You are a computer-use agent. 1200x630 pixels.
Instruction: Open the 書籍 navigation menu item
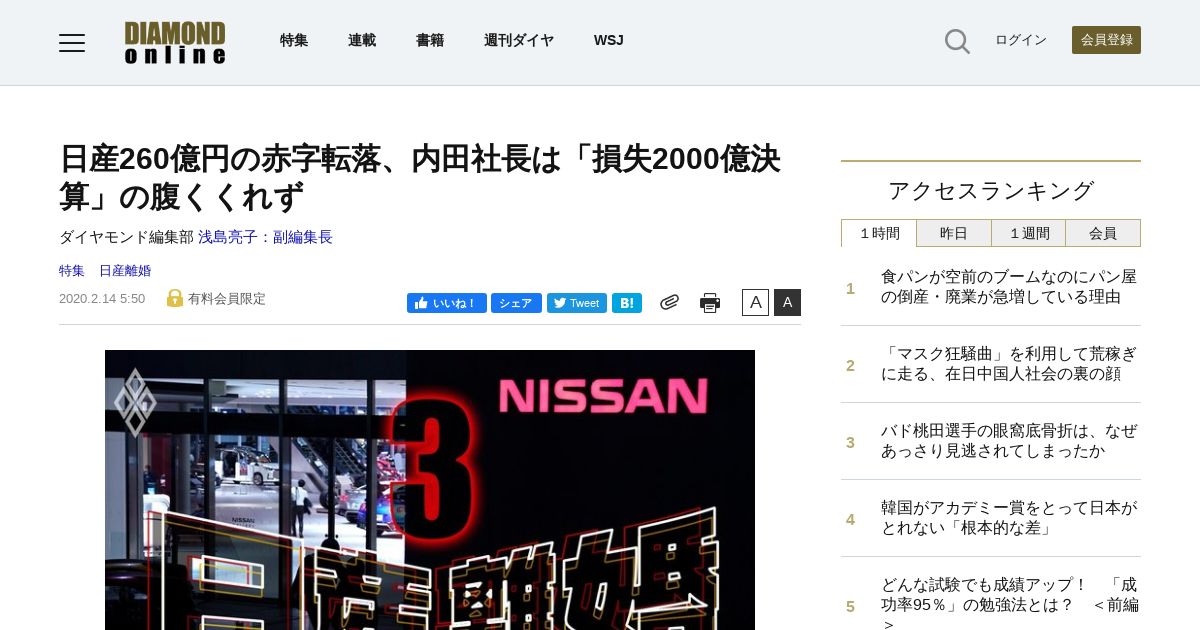click(430, 40)
